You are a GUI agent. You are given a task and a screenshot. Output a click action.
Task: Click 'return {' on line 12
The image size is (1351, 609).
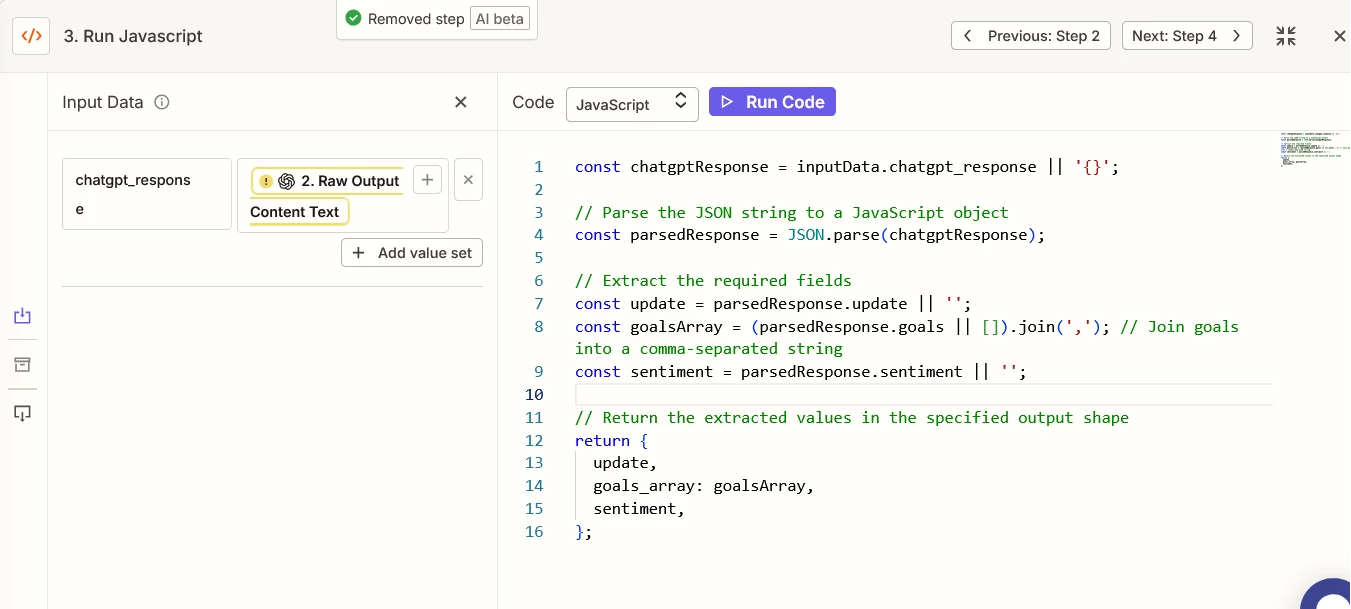click(x=612, y=440)
